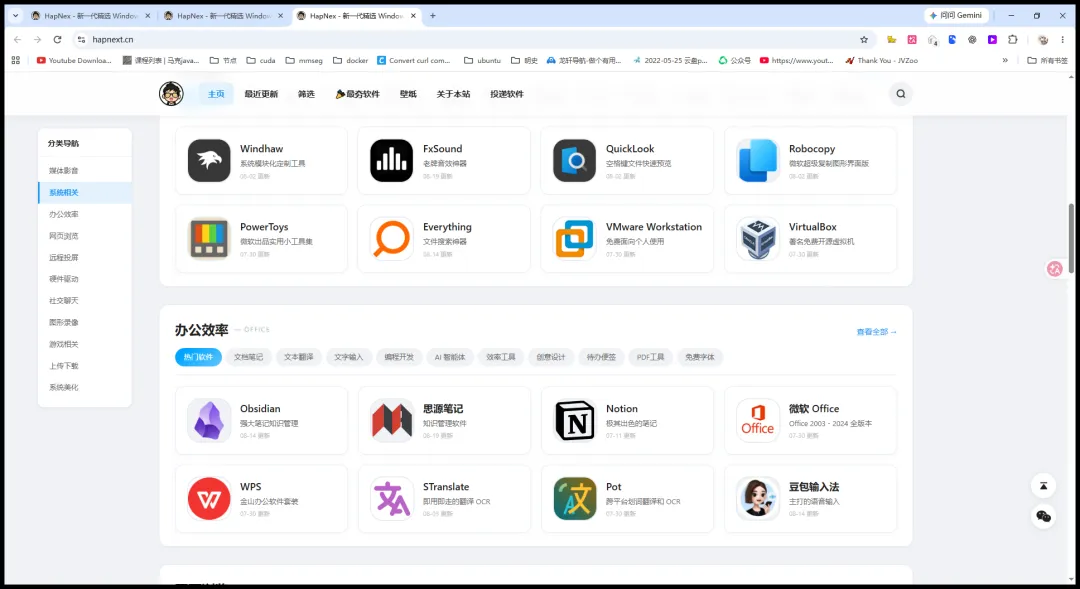The width and height of the screenshot is (1080, 589).
Task: Open the cuda bookmark folder
Action: tap(261, 60)
